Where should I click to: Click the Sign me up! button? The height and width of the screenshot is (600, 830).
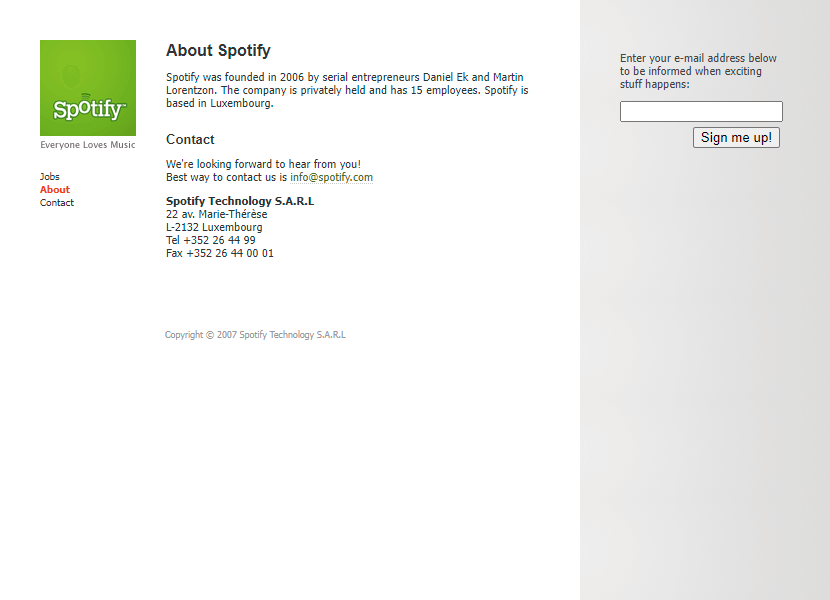(x=736, y=138)
